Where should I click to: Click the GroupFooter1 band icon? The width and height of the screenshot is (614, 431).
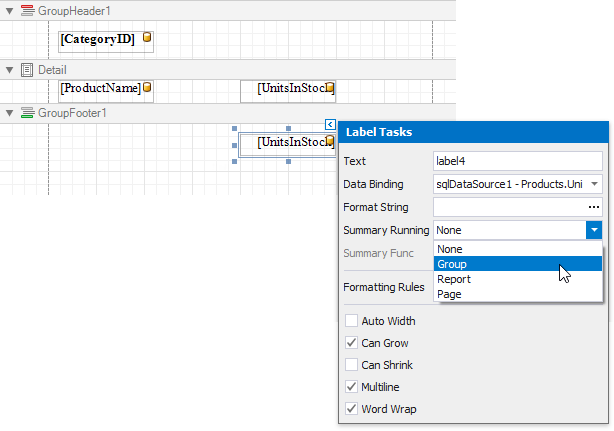27,113
